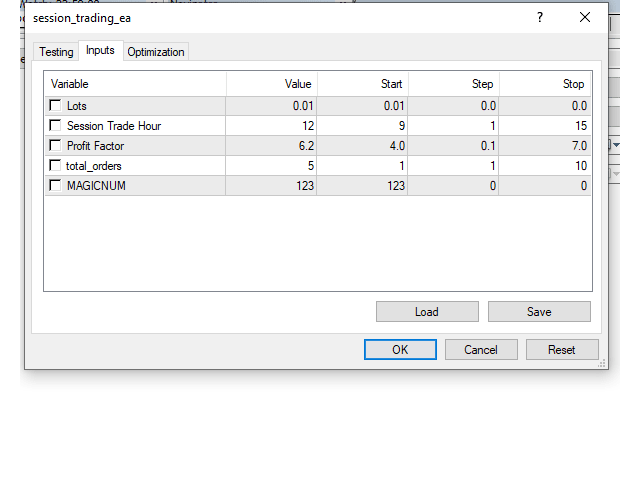This screenshot has height=480, width=640.
Task: Switch to the Testing tab
Action: (56, 52)
